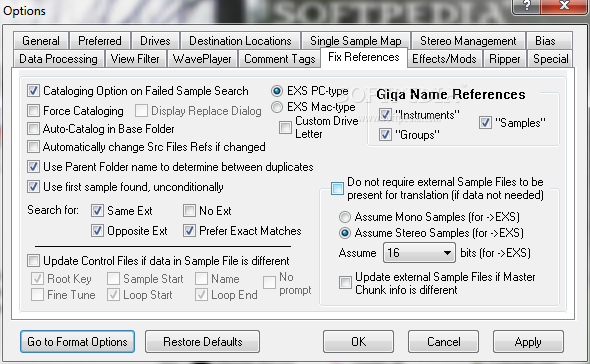Open the WavePlayer tab
This screenshot has width=590, height=364.
202,59
